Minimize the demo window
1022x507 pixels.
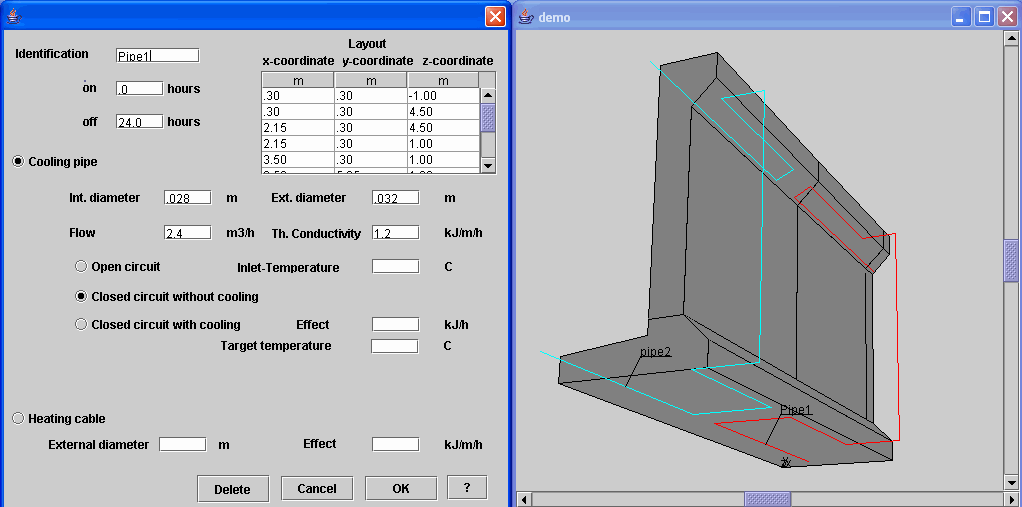(x=961, y=17)
